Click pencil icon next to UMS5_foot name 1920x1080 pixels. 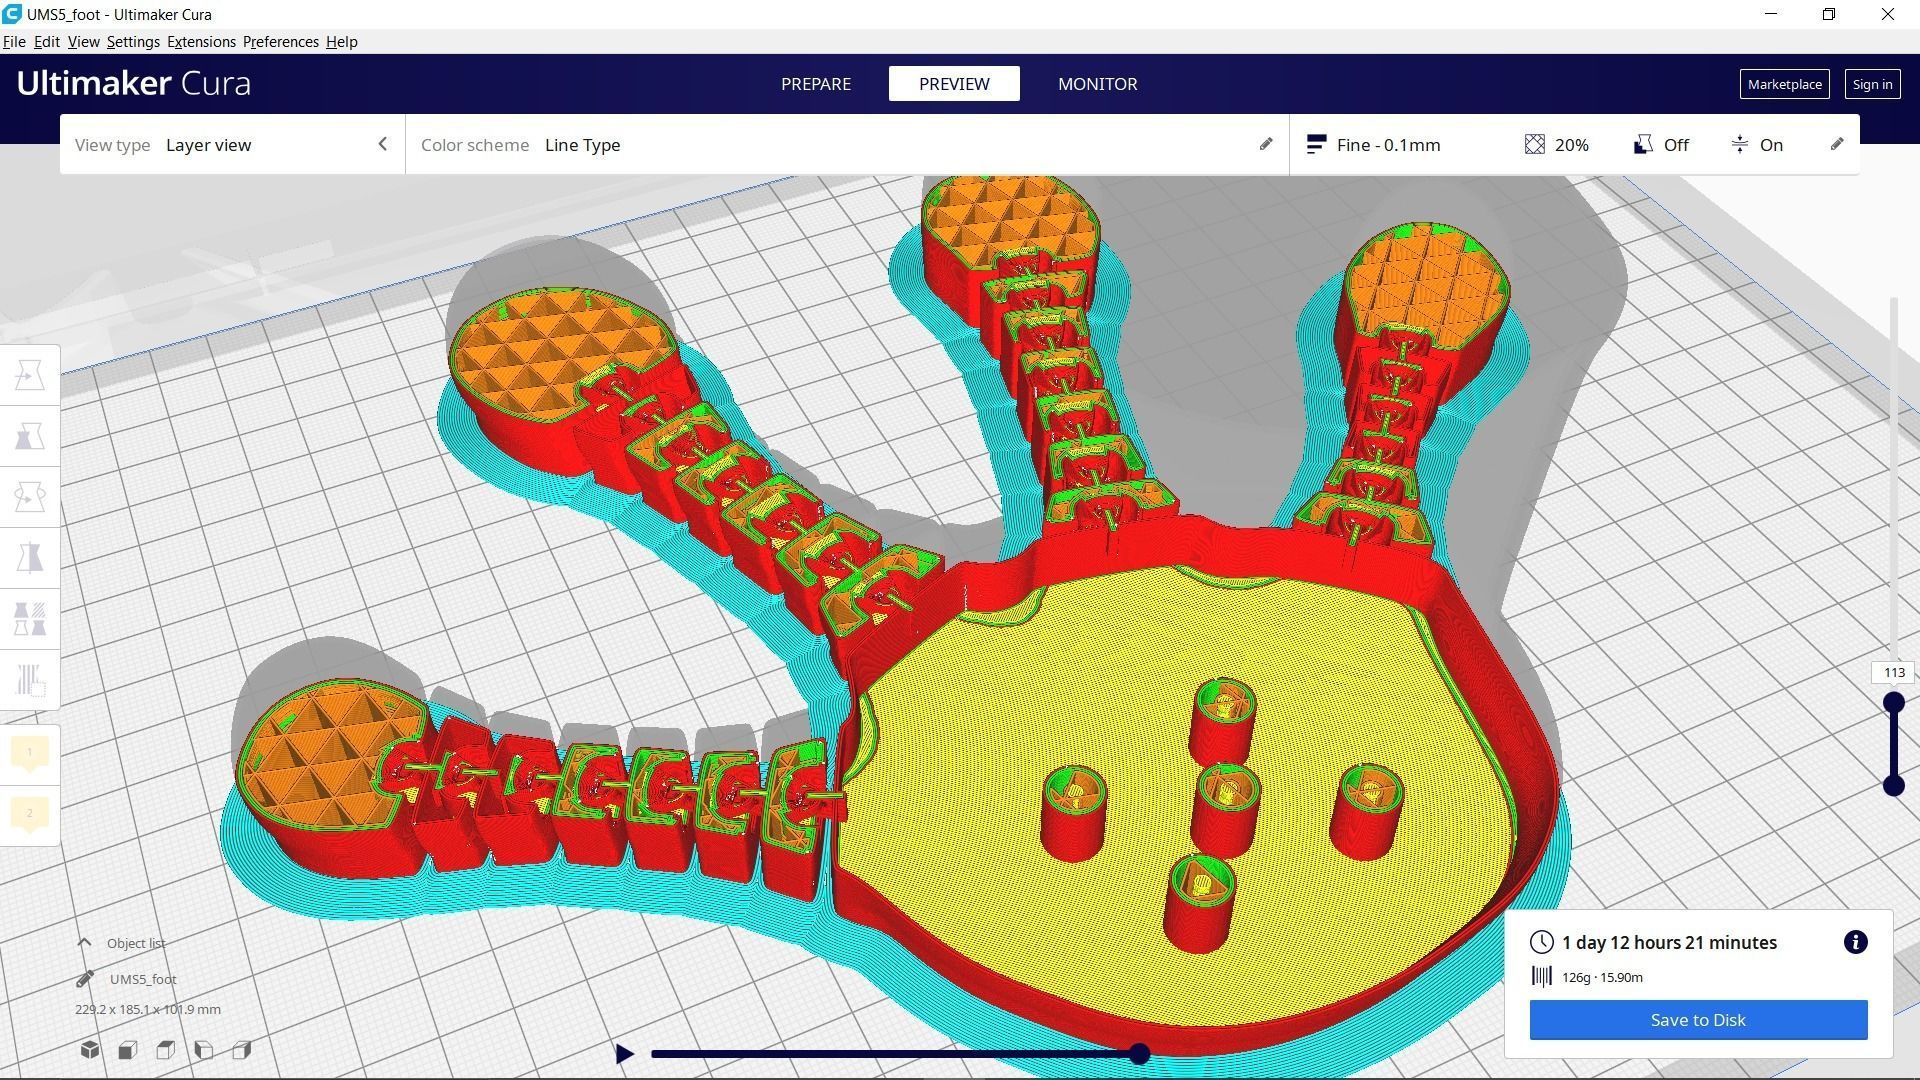tap(85, 979)
